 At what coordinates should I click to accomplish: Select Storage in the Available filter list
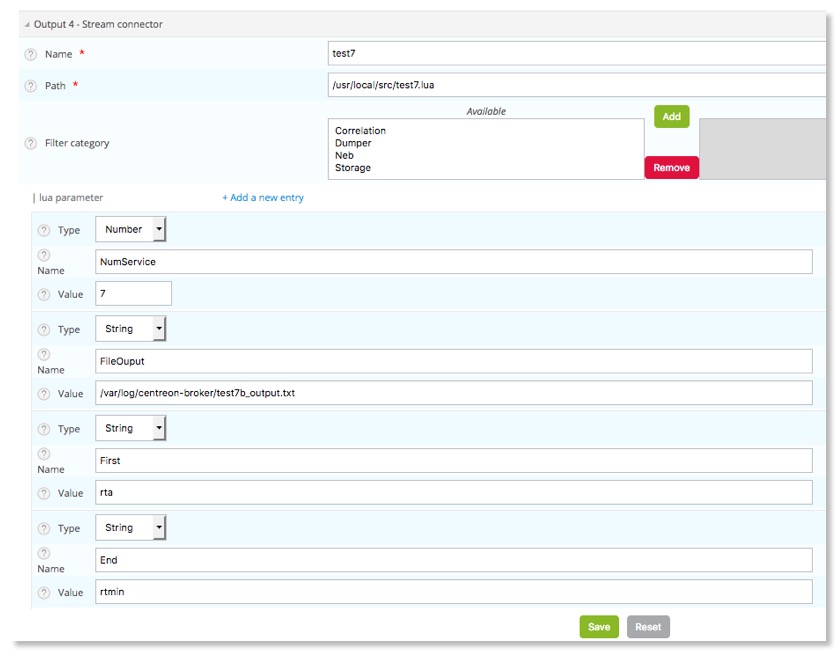(353, 168)
